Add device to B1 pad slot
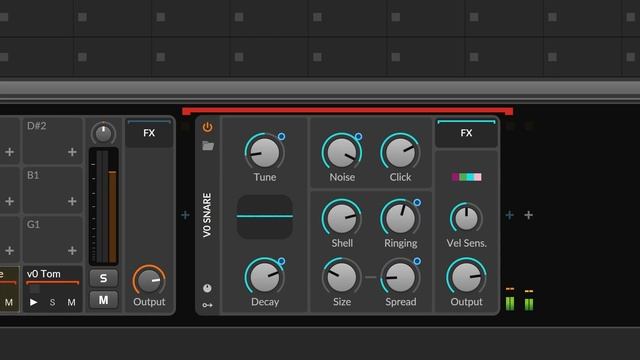The height and width of the screenshot is (360, 640). 72,201
